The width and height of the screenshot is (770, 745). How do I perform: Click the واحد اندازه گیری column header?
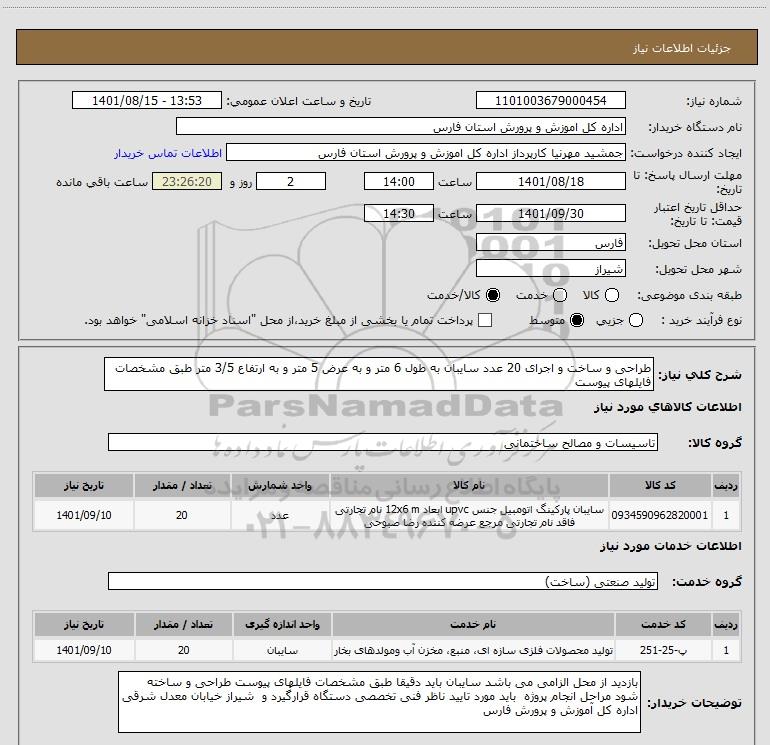[x=282, y=624]
